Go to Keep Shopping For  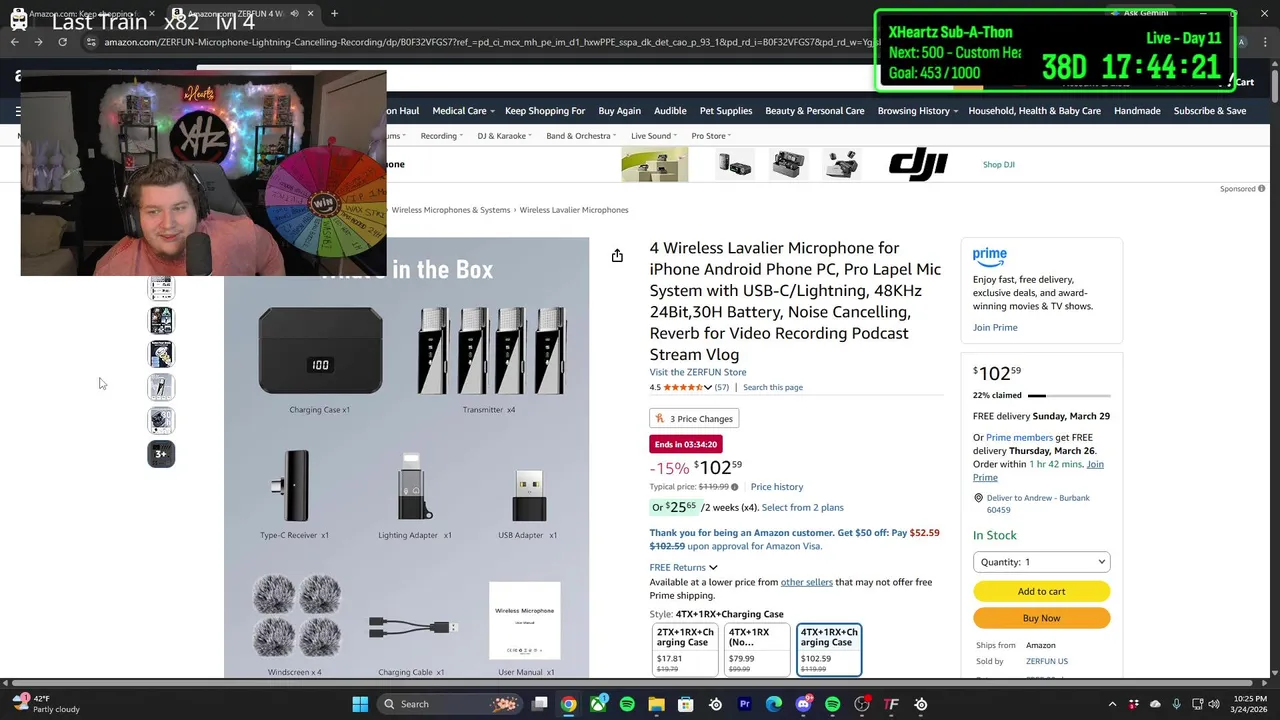[x=545, y=111]
